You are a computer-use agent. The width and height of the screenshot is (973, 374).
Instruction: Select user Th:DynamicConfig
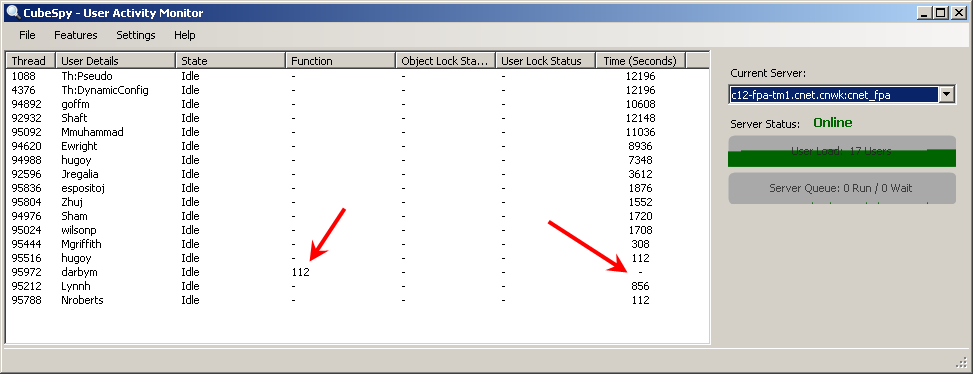click(105, 91)
